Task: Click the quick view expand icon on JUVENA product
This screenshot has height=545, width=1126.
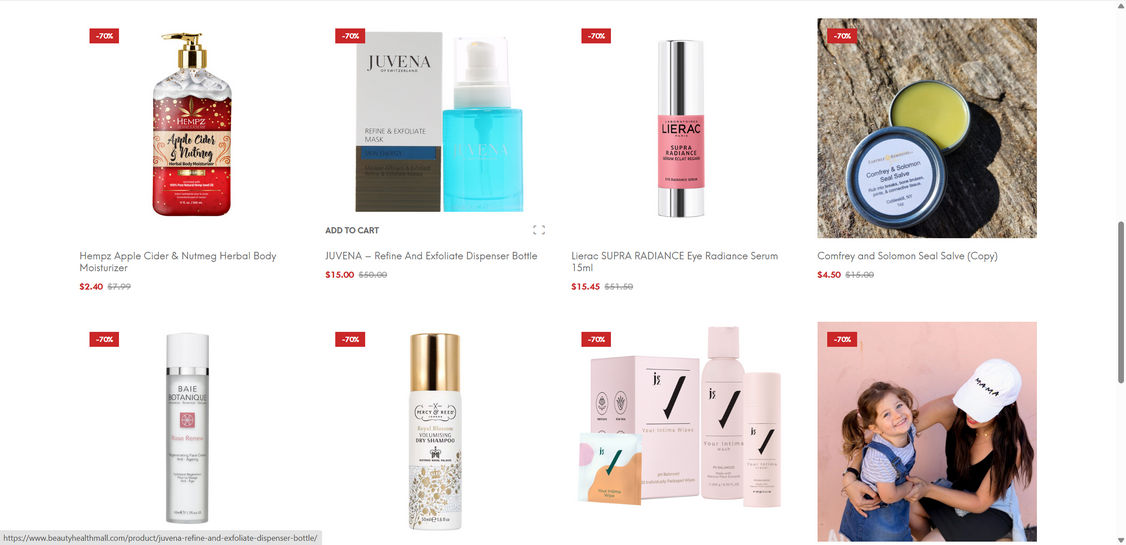Action: 539,230
